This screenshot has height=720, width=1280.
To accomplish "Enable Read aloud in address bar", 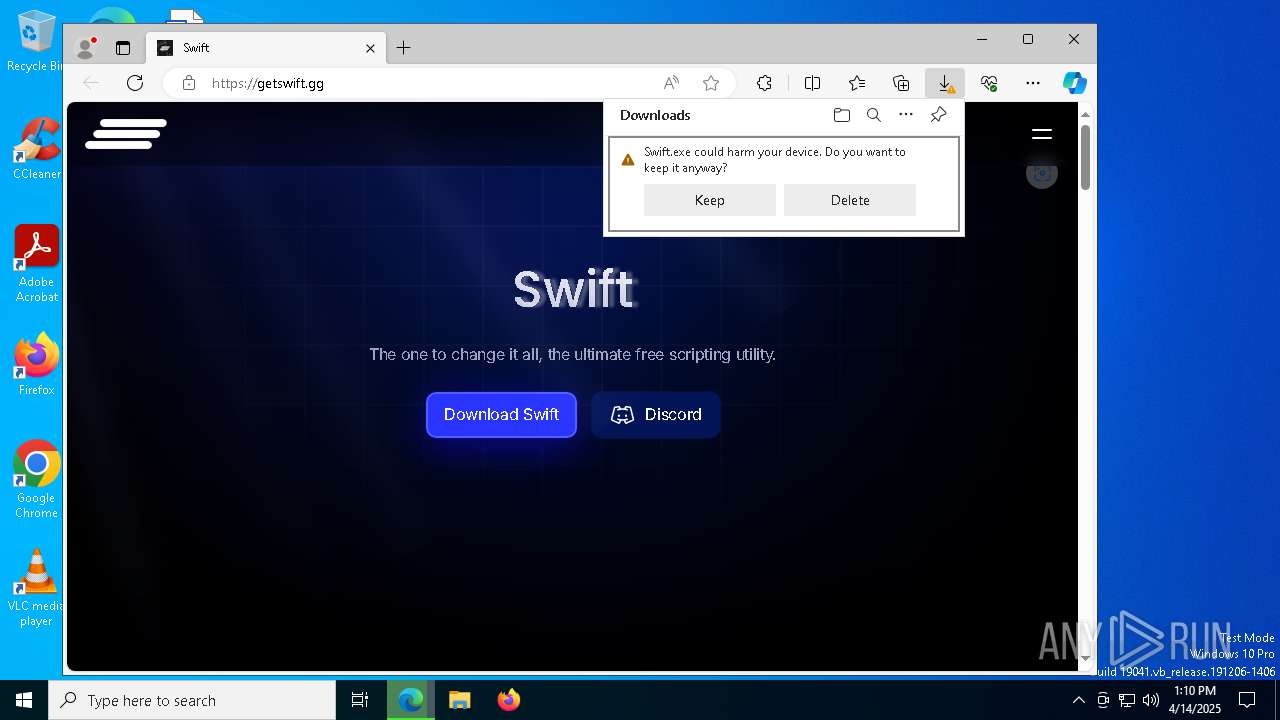I will pos(671,83).
